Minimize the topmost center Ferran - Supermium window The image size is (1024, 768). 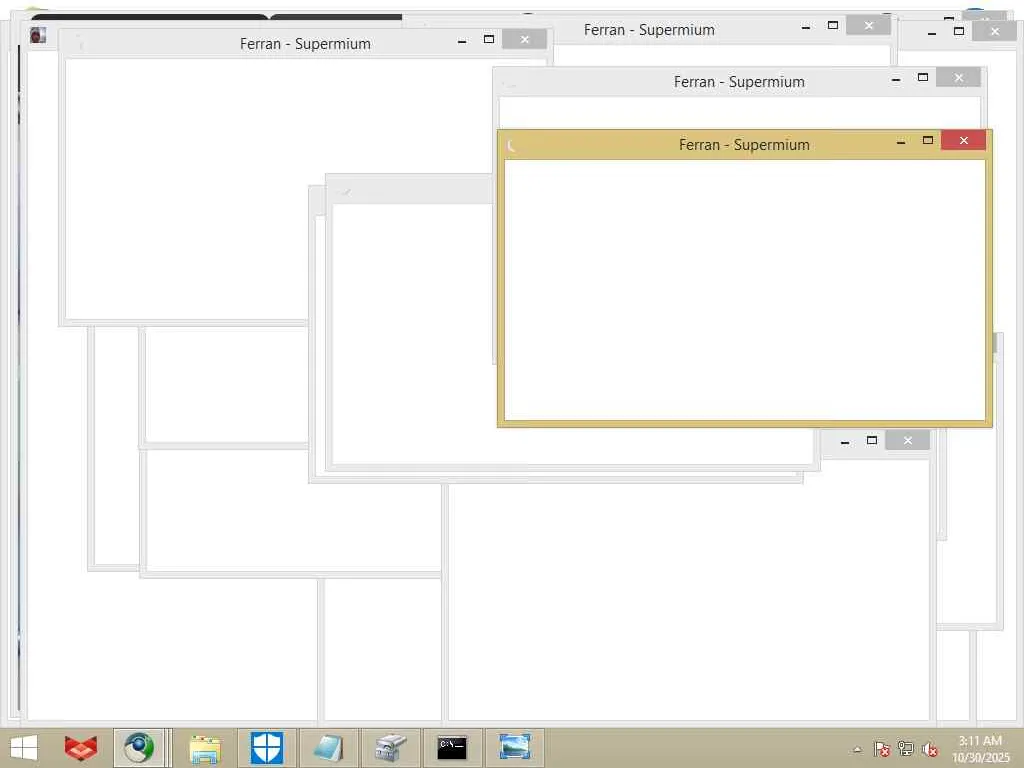(806, 25)
